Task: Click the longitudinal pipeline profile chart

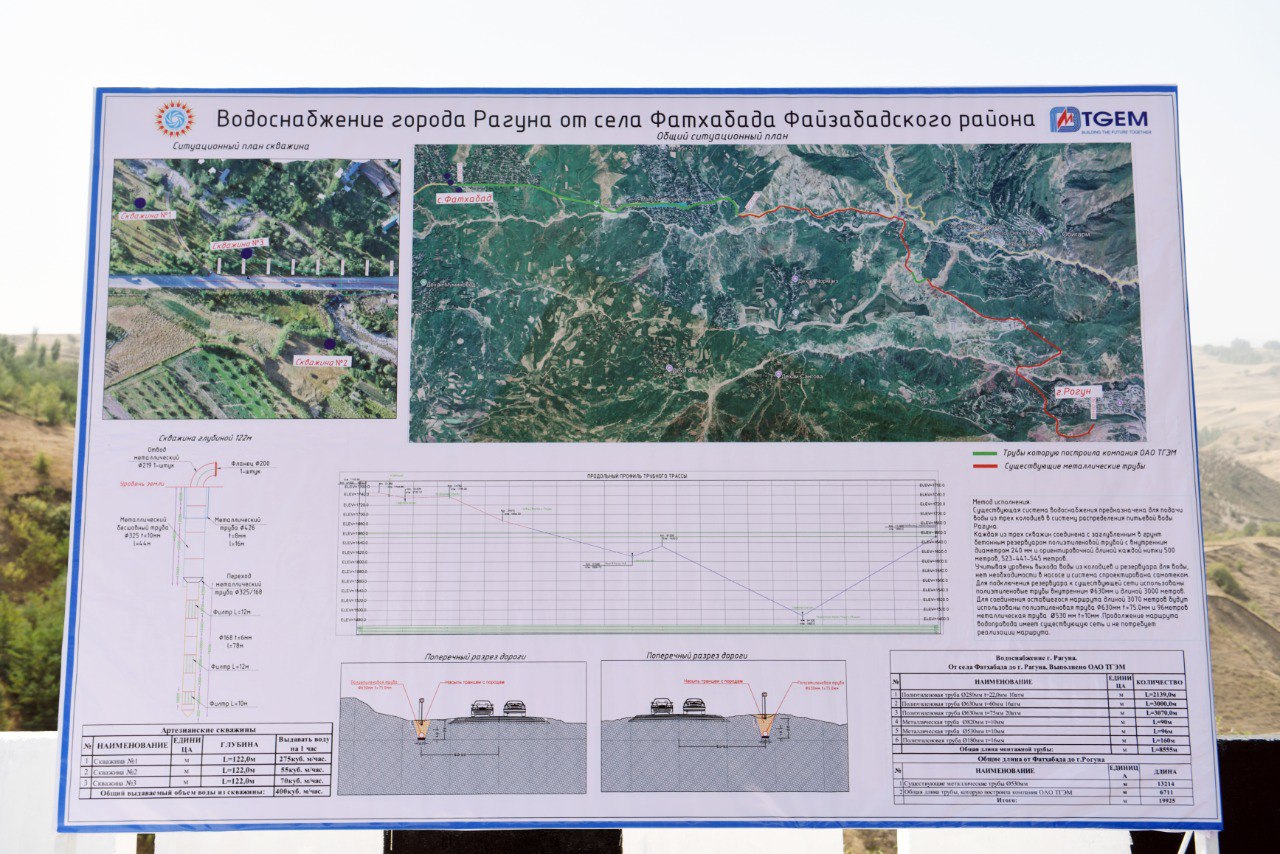Action: pyautogui.click(x=640, y=553)
